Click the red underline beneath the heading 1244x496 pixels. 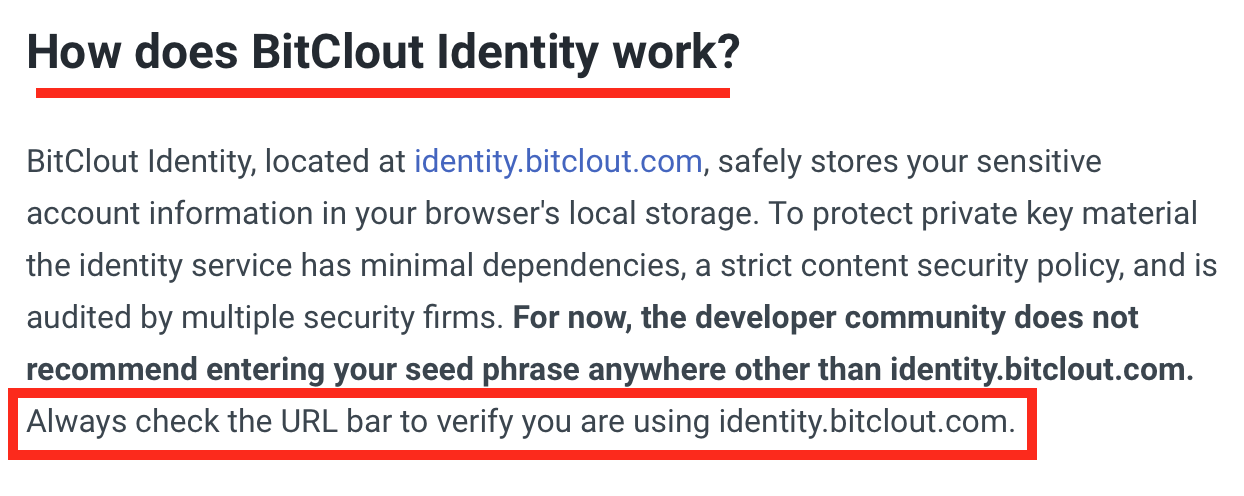point(383,92)
